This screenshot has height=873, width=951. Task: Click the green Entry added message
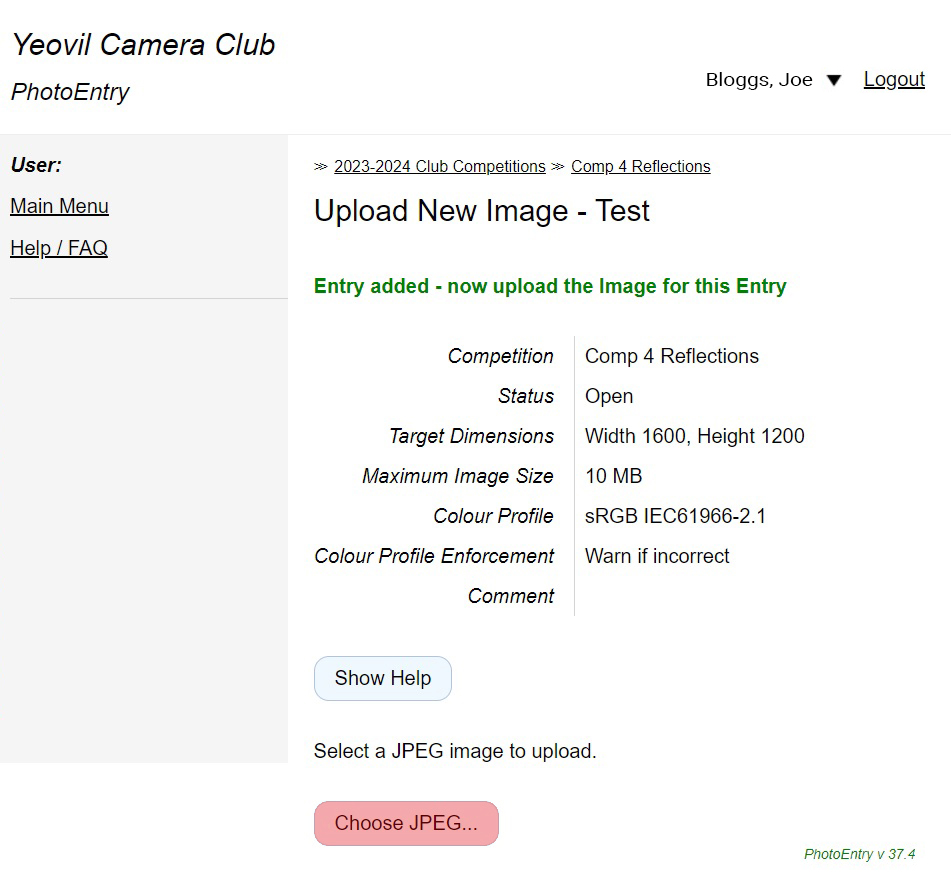click(x=550, y=286)
